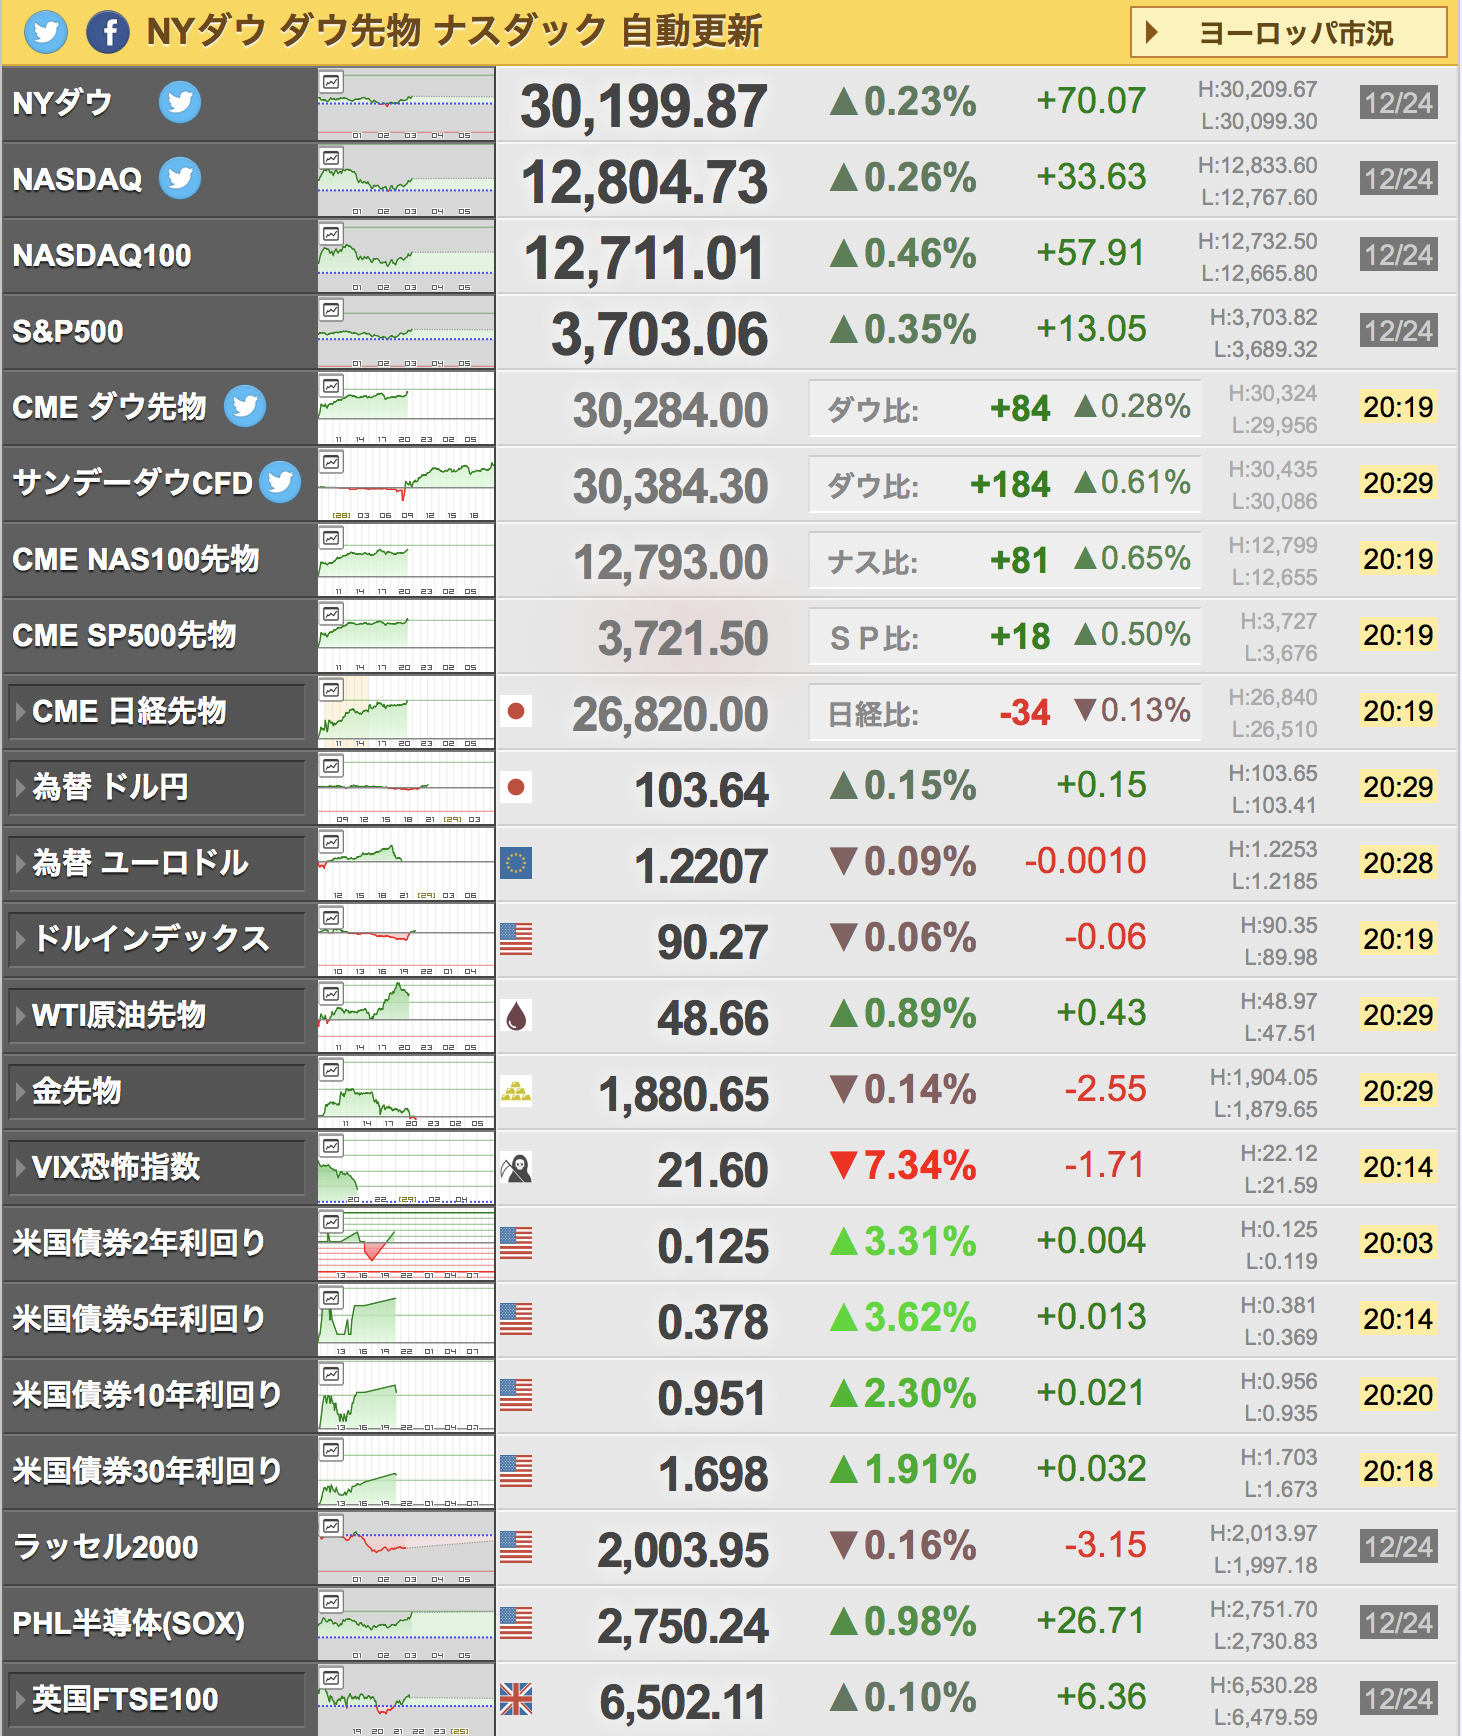This screenshot has width=1462, height=1736.
Task: Click UK flag in 英国FTSE100 row
Action: pos(516,1699)
